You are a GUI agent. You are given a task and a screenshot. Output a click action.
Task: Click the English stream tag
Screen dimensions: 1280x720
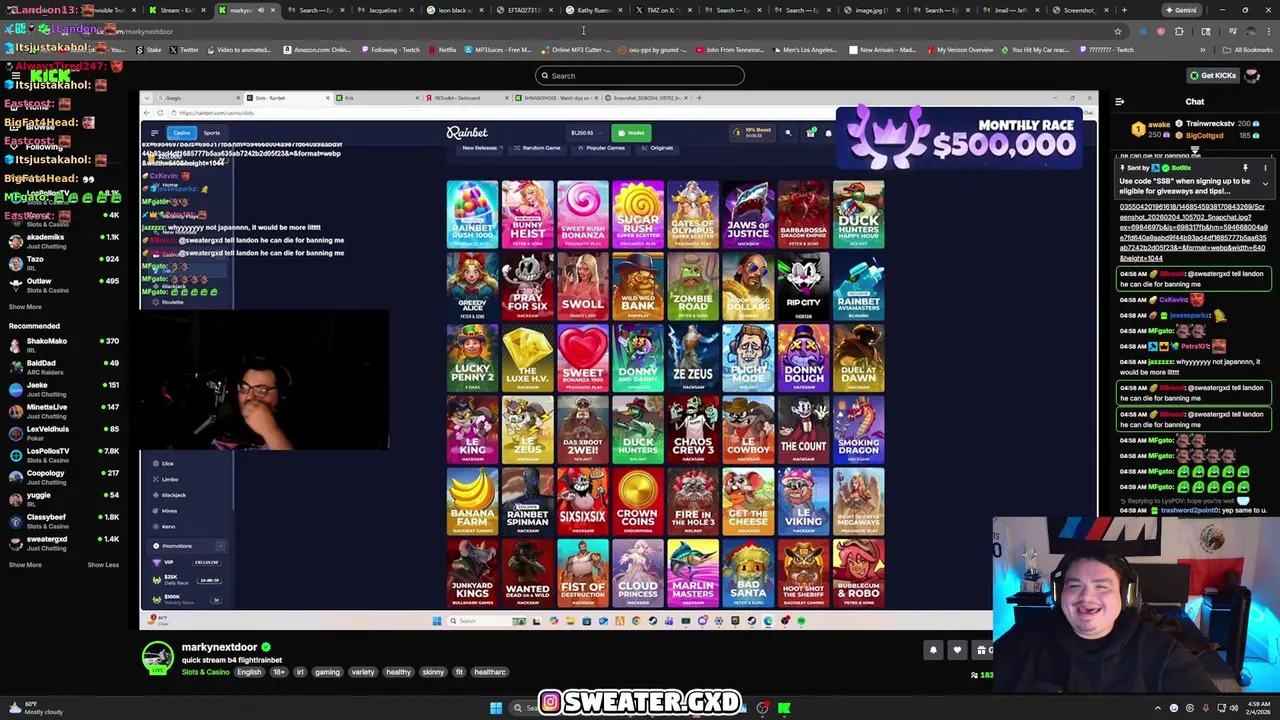pyautogui.click(x=249, y=672)
